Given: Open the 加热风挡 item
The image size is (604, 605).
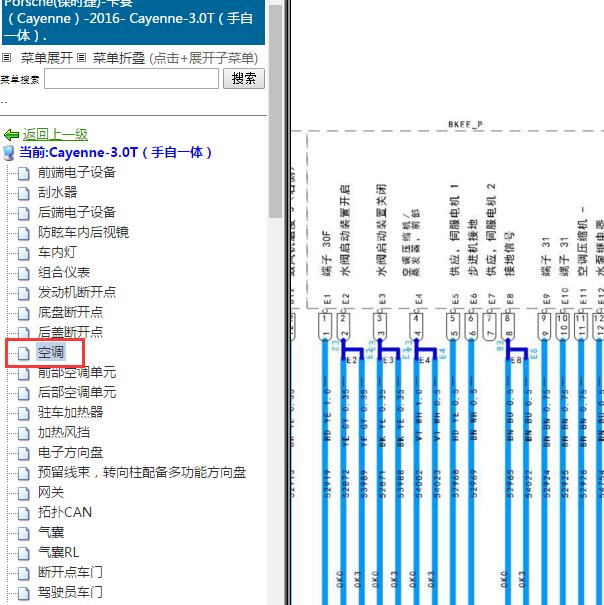Looking at the screenshot, I should click(x=64, y=433).
